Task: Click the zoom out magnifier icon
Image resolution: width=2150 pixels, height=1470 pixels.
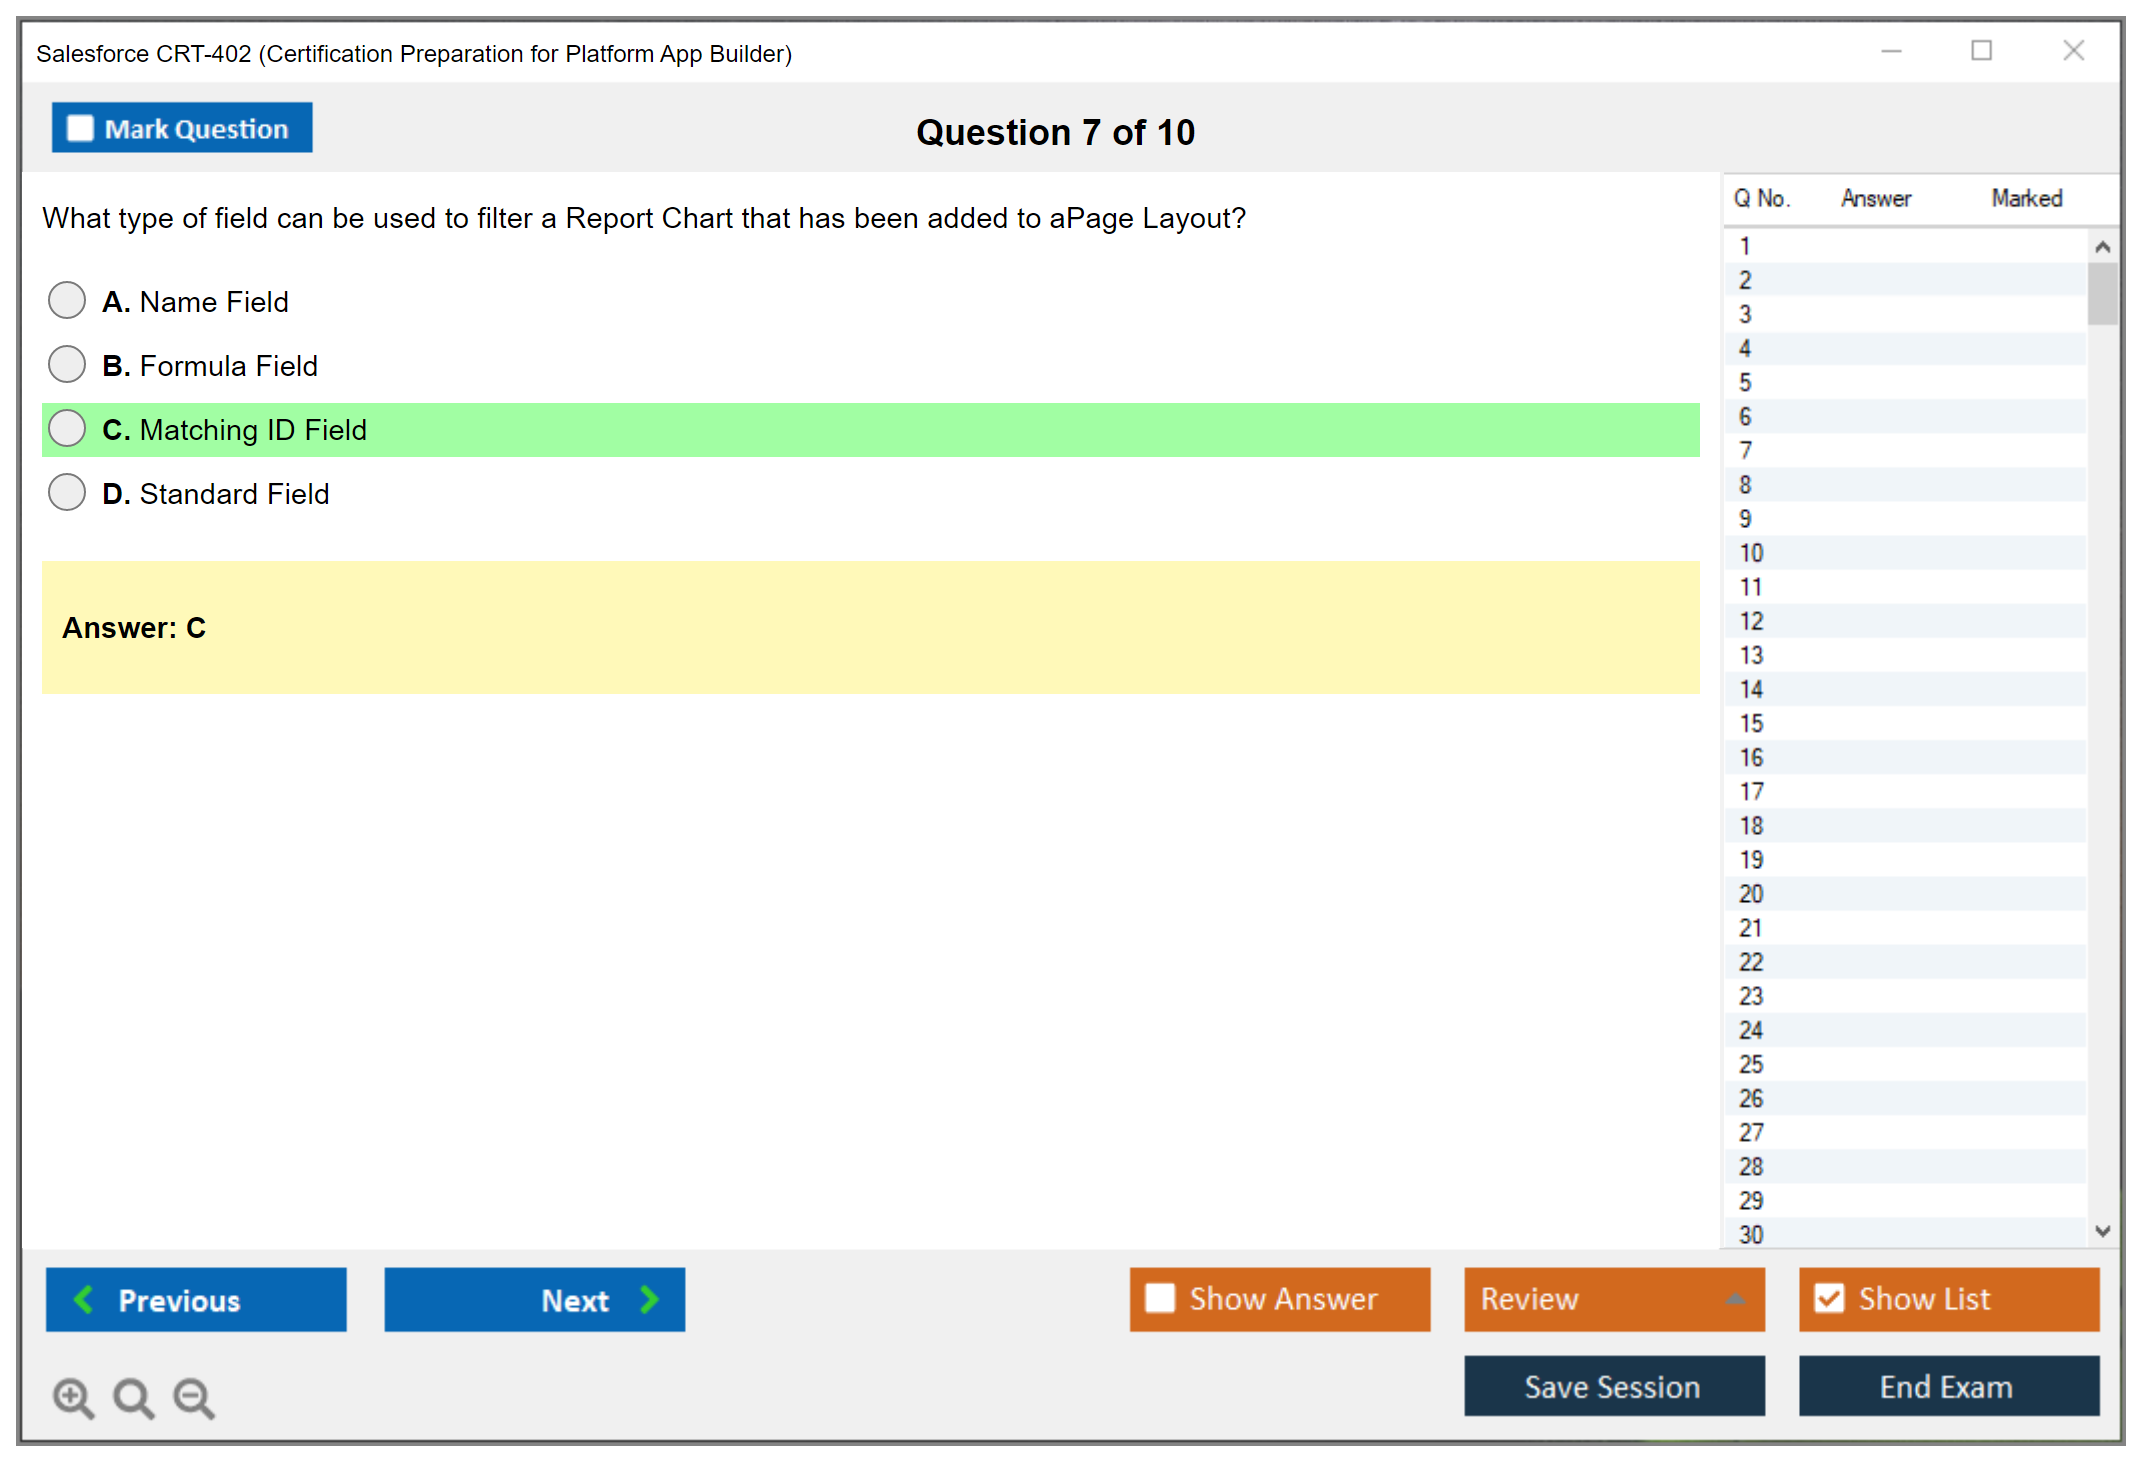Action: click(193, 1397)
